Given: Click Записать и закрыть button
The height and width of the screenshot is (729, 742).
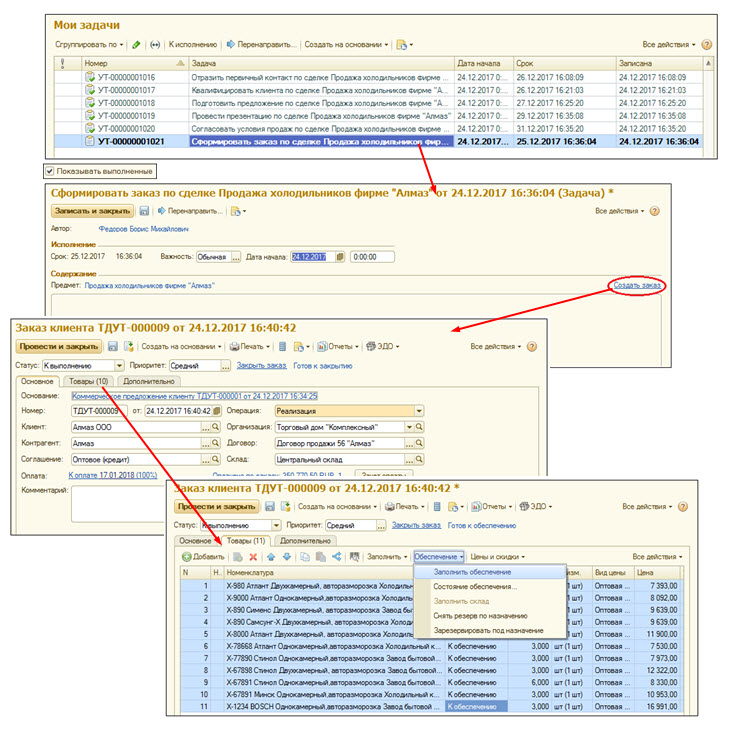Looking at the screenshot, I should pos(92,211).
